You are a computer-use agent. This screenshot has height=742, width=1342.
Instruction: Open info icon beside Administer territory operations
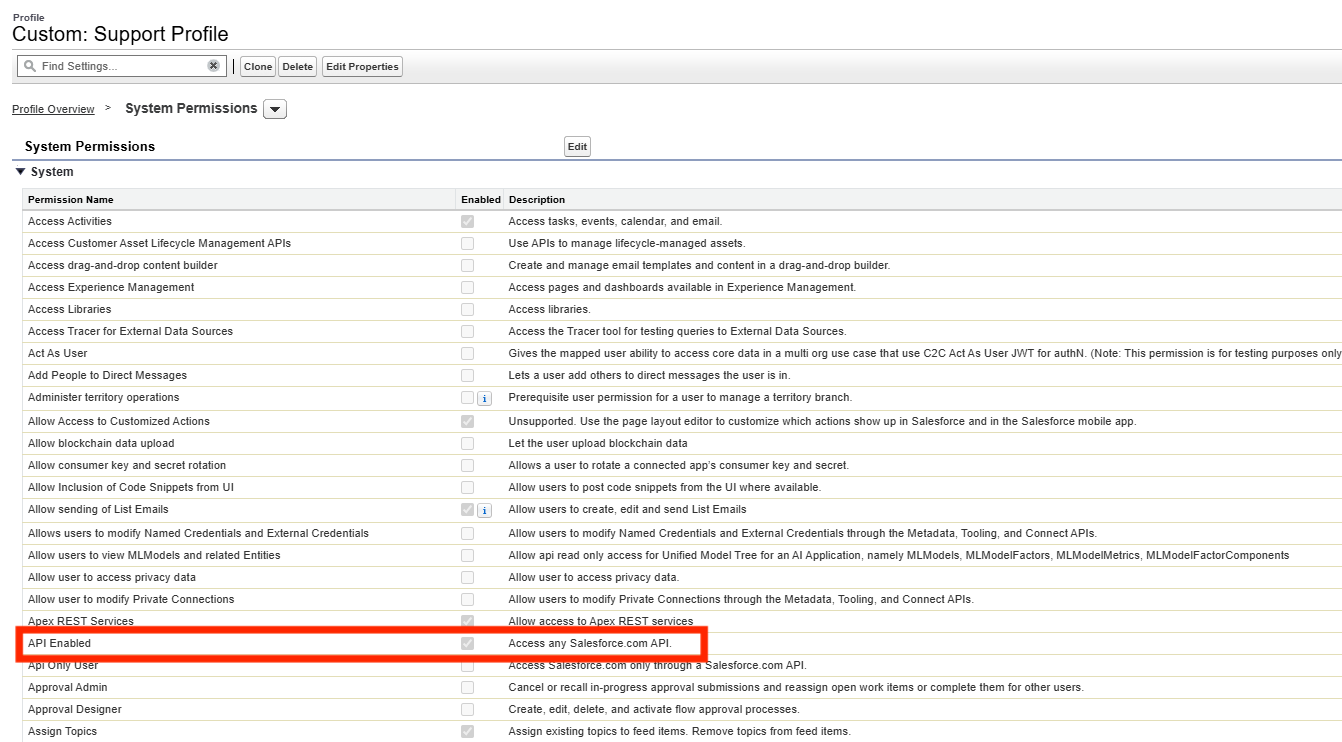484,398
